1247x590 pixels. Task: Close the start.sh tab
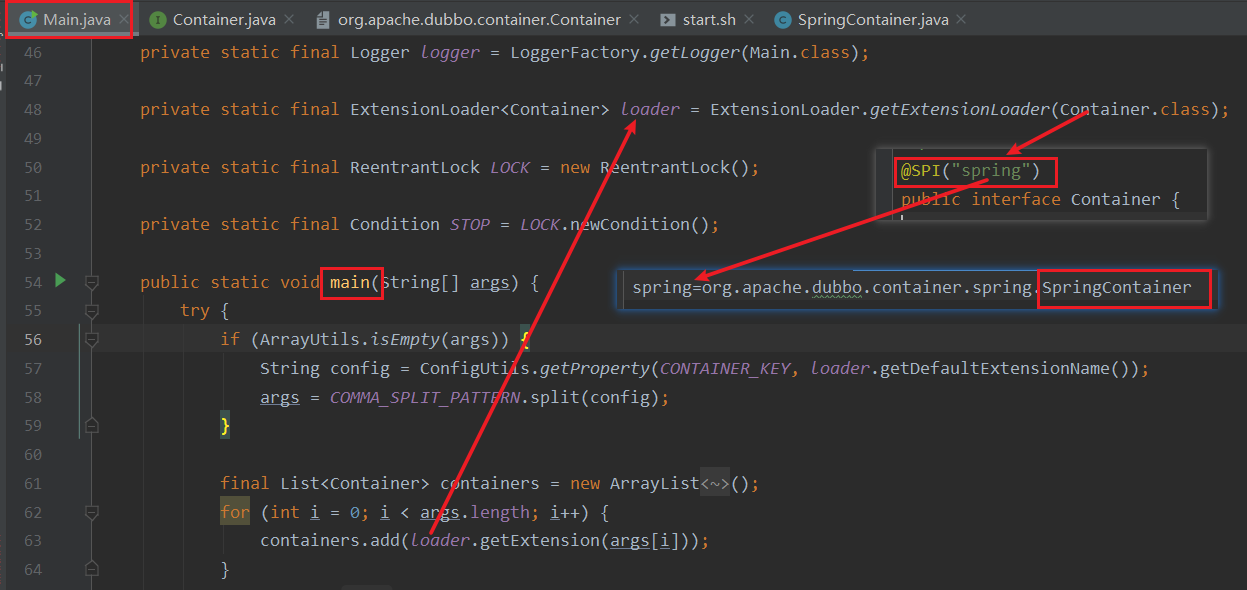click(x=748, y=20)
